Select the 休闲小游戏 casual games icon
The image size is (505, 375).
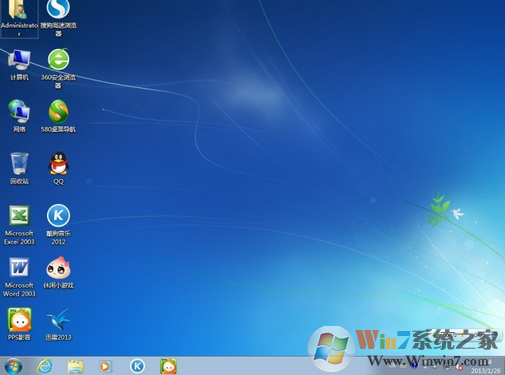pos(58,272)
